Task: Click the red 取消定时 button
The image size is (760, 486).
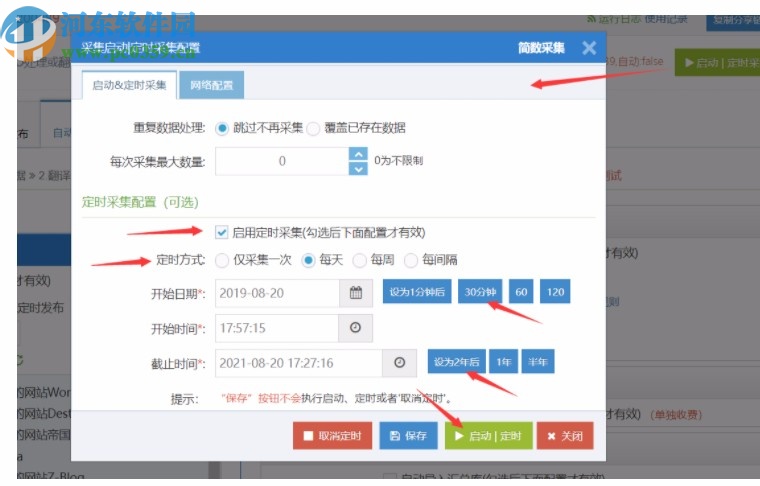Action: click(x=332, y=436)
